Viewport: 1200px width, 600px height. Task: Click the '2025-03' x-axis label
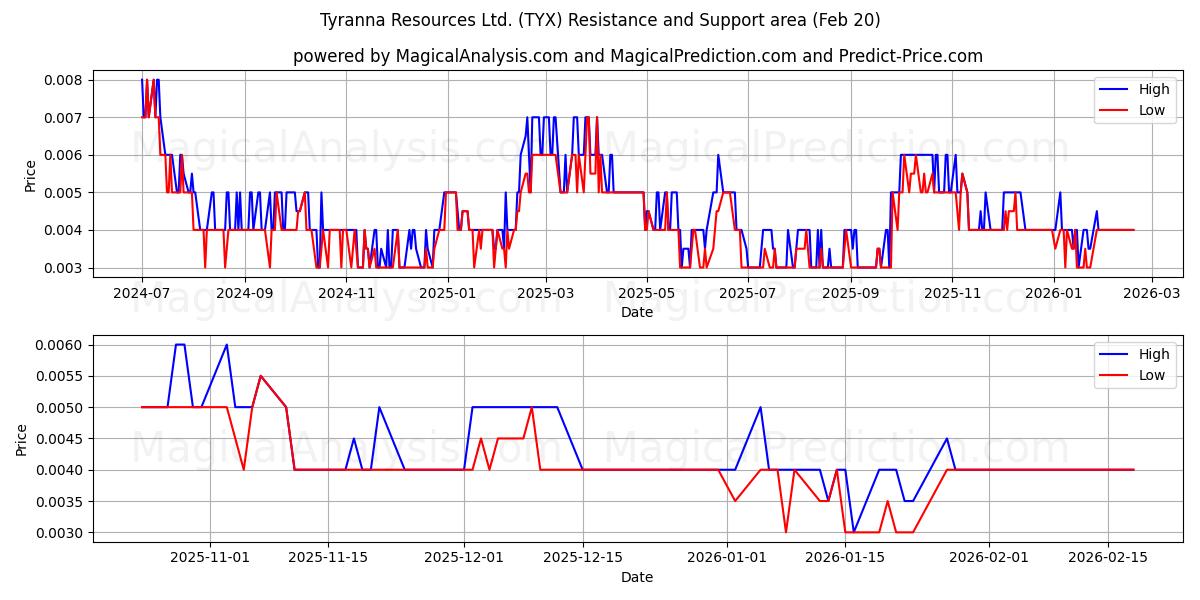click(546, 294)
